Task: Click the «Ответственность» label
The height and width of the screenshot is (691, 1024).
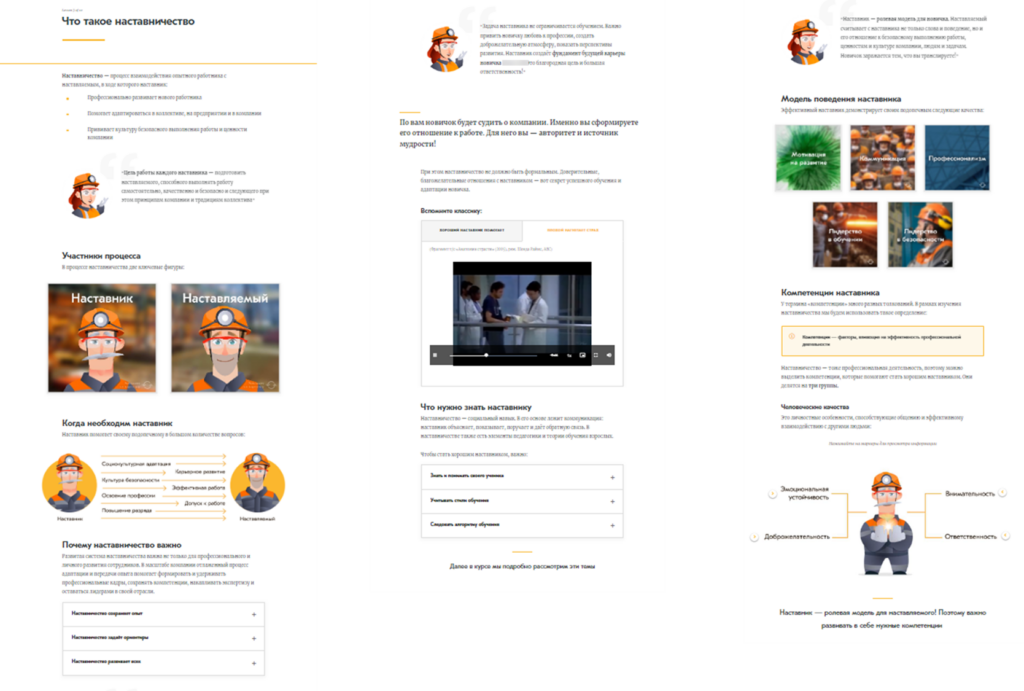Action: [970, 537]
